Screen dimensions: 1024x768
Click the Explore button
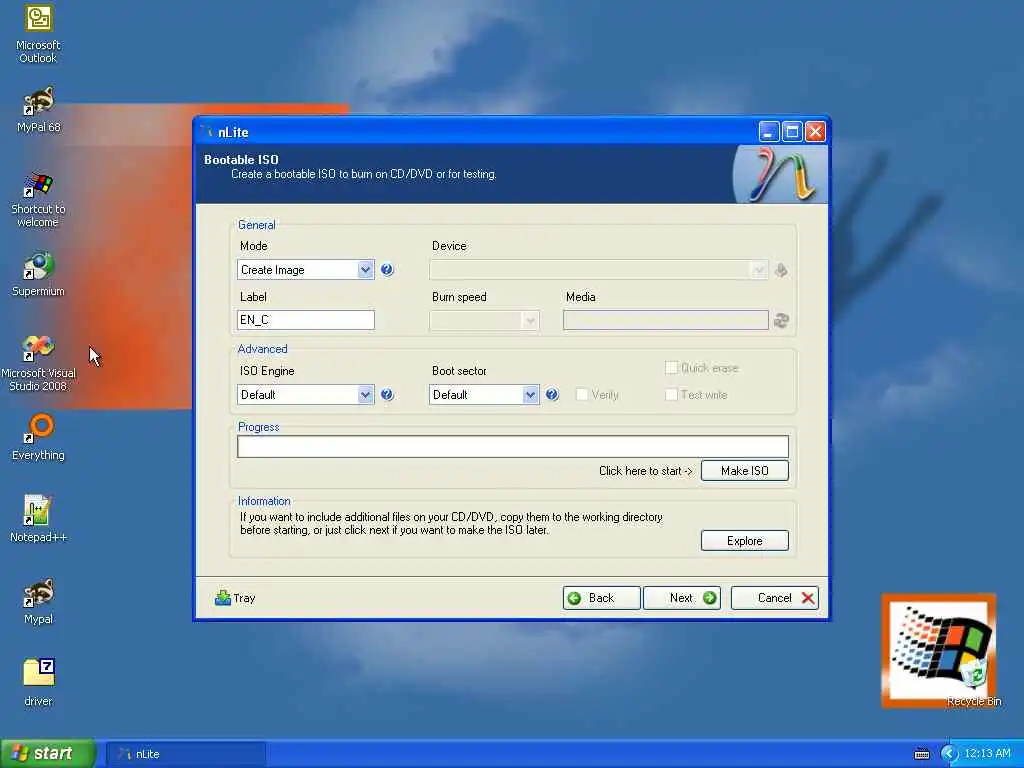point(744,541)
